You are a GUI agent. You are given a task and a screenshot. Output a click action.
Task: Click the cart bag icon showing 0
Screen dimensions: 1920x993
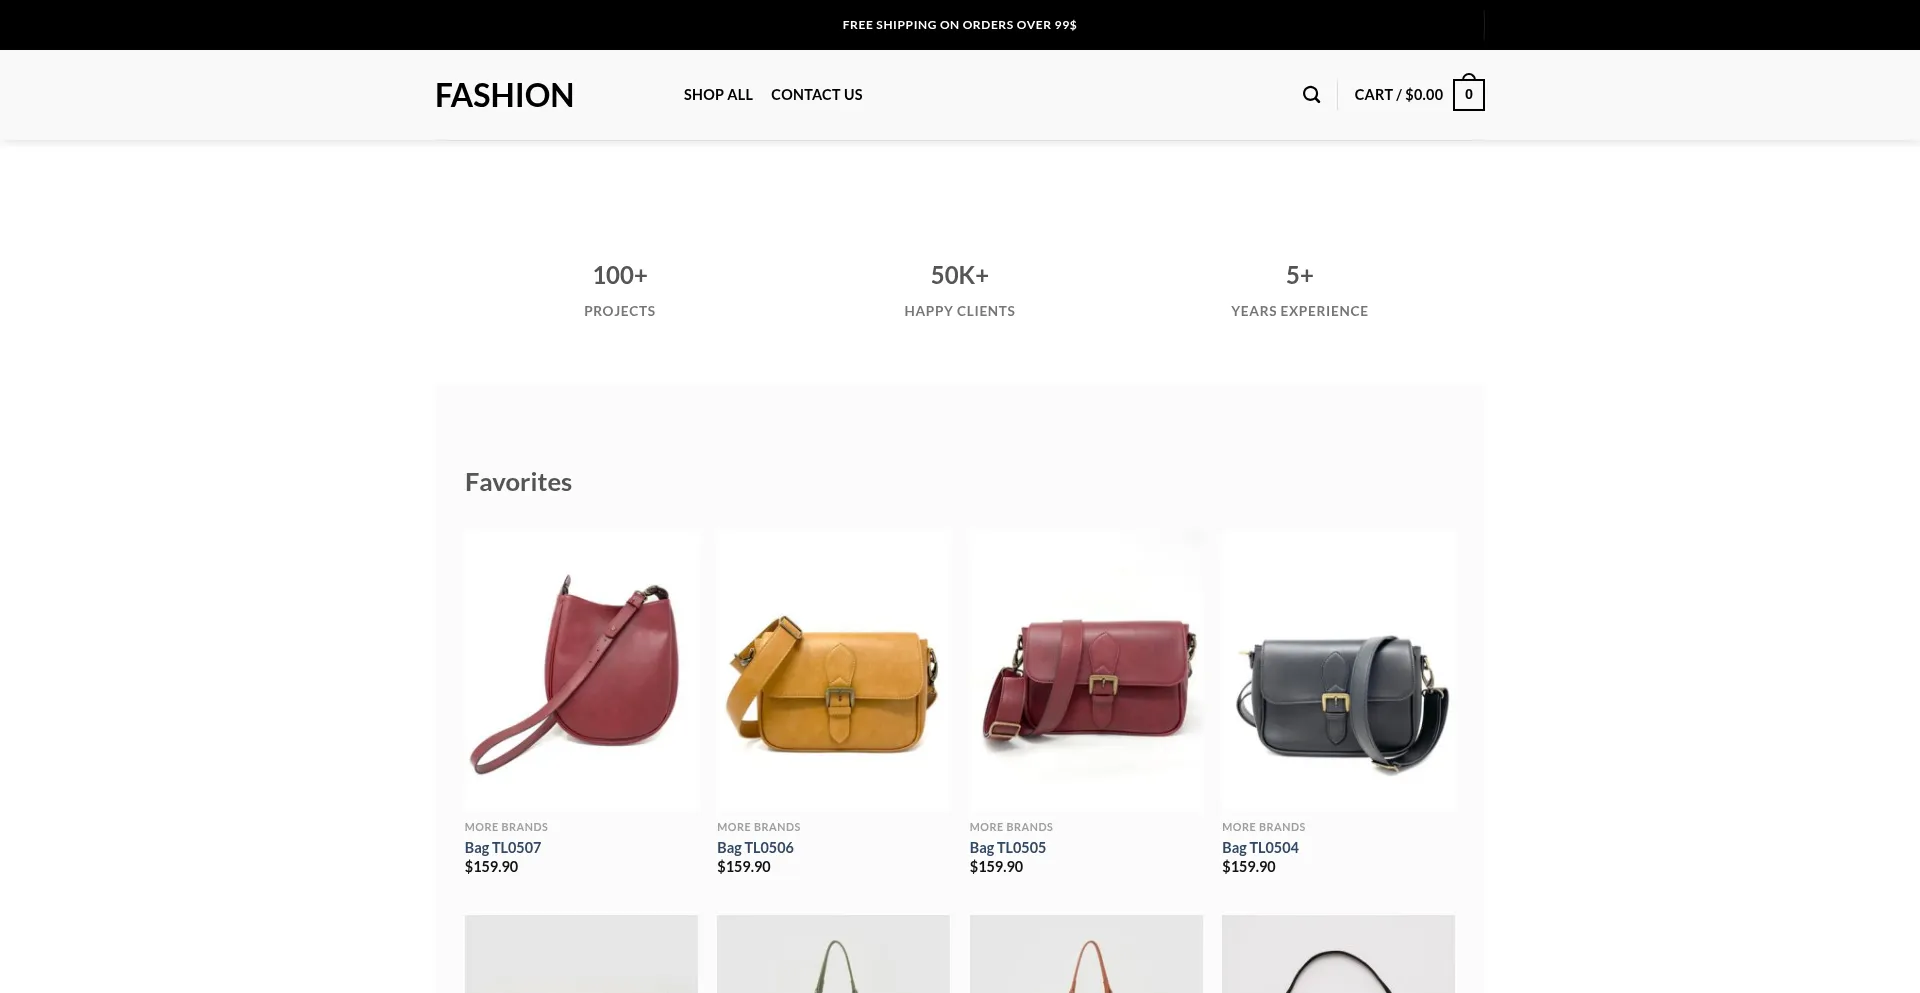(1468, 93)
